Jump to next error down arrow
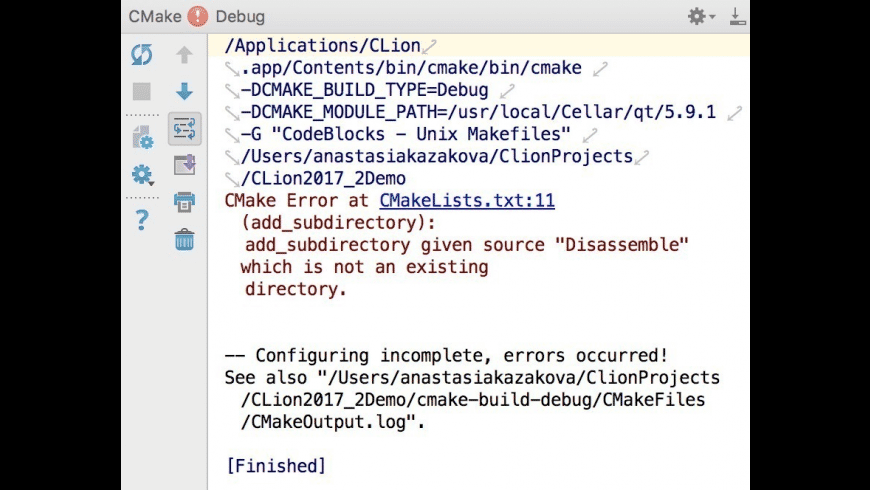This screenshot has width=870, height=490. [184, 92]
